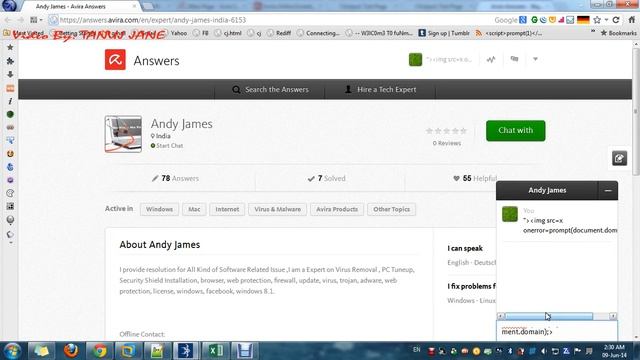Click the Start Chat link
Viewport: 640px width, 360px height.
click(x=167, y=146)
